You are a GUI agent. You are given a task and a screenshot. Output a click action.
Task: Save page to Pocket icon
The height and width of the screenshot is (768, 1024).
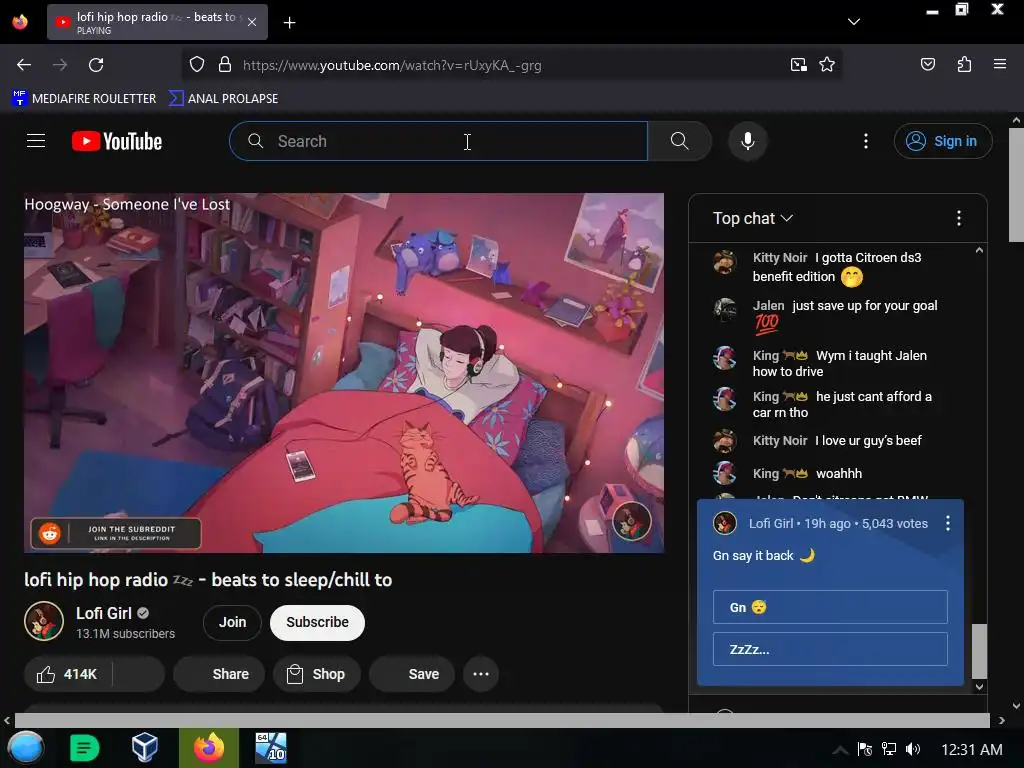(x=927, y=65)
